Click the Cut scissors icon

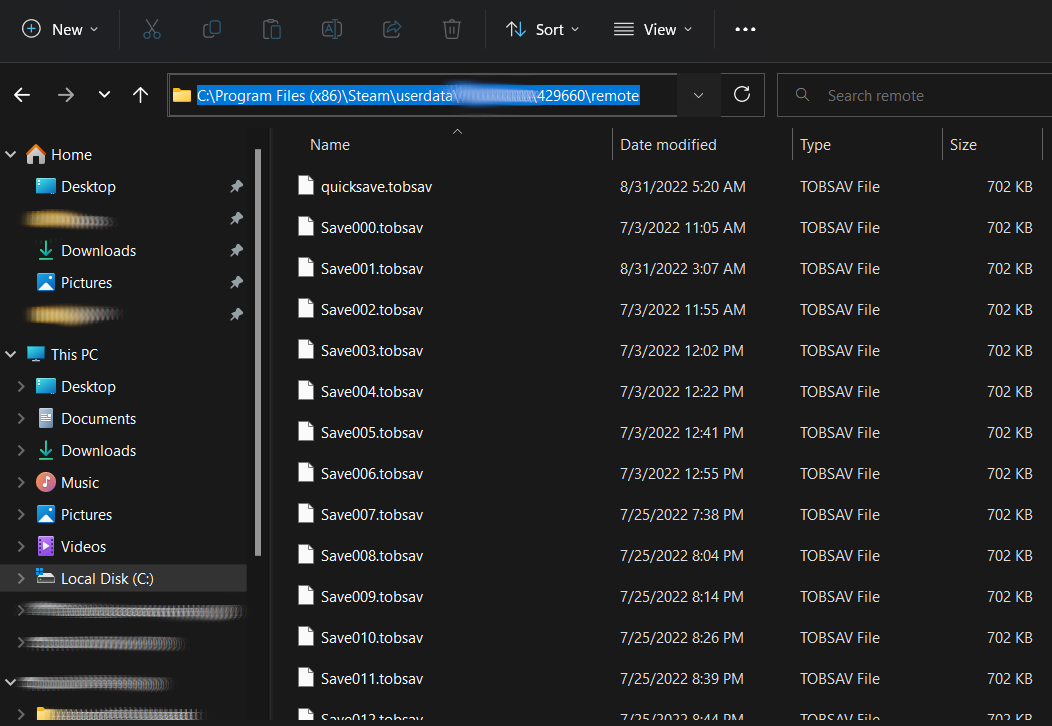pyautogui.click(x=152, y=30)
